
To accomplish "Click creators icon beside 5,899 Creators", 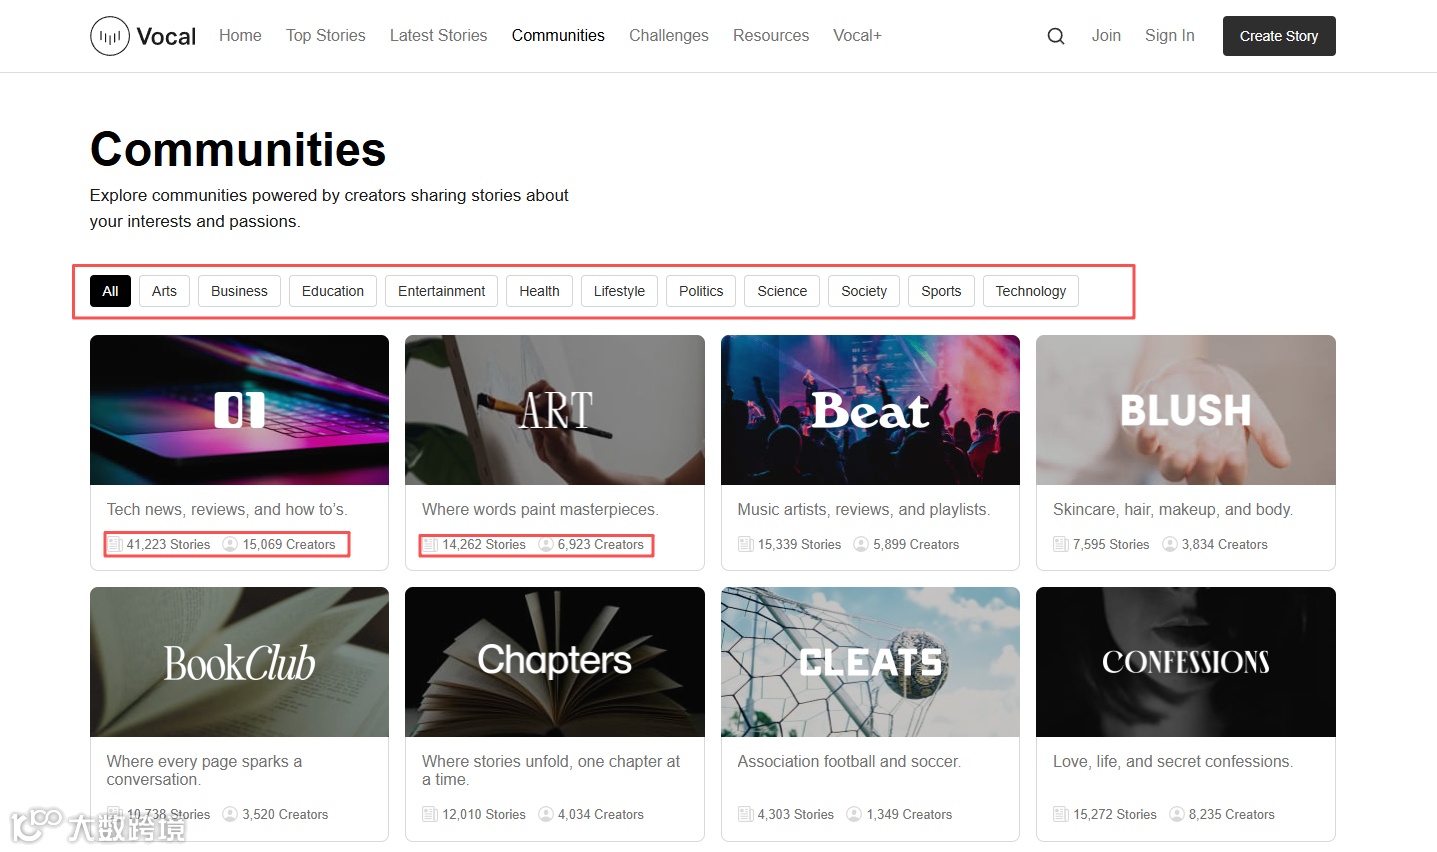I will pos(861,544).
